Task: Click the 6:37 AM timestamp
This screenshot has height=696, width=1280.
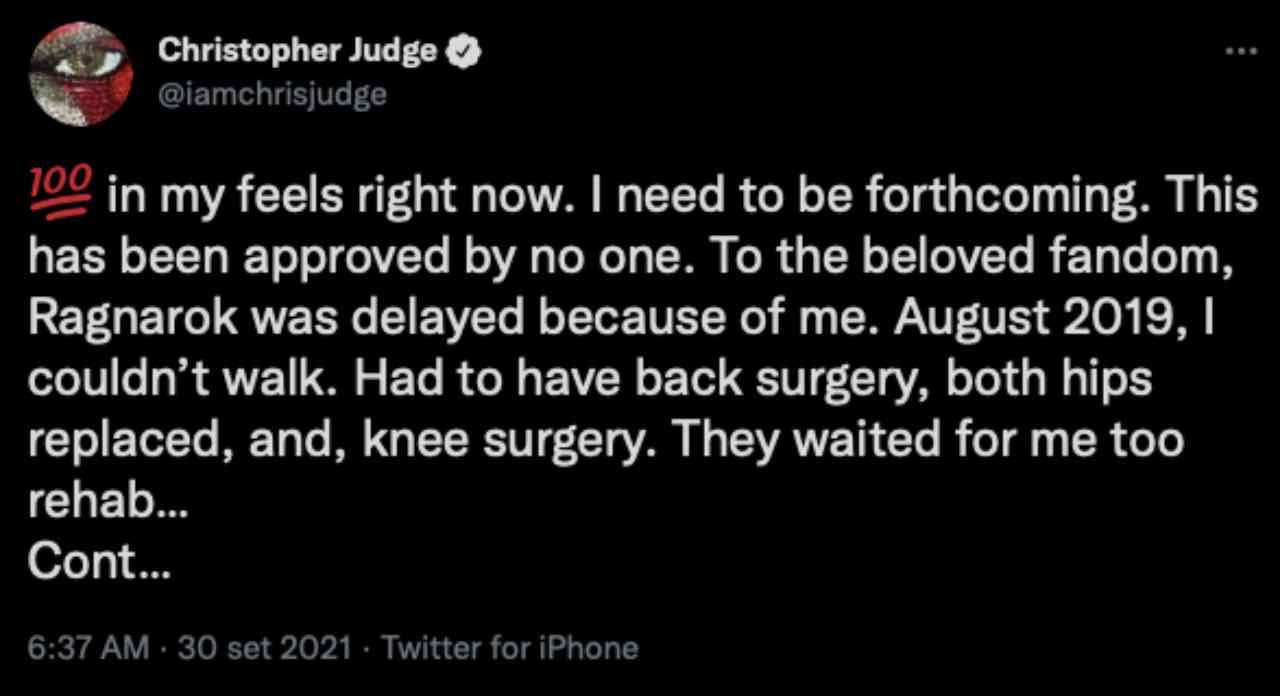Action: click(x=86, y=648)
